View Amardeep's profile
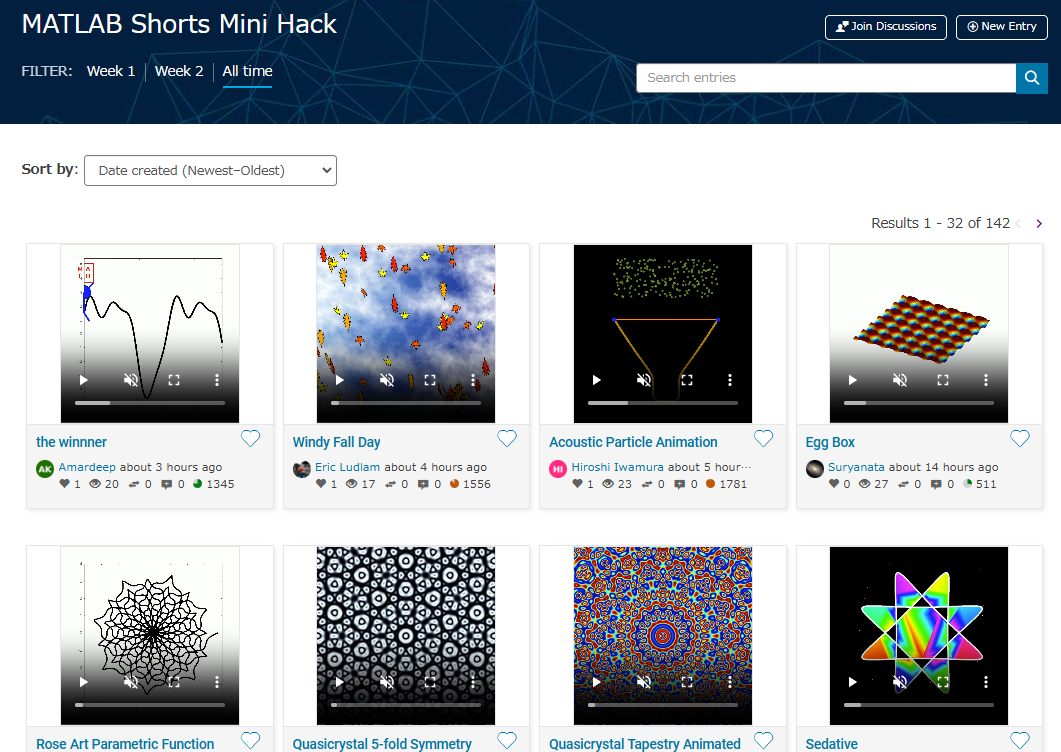The image size is (1061, 752). pyautogui.click(x=87, y=467)
